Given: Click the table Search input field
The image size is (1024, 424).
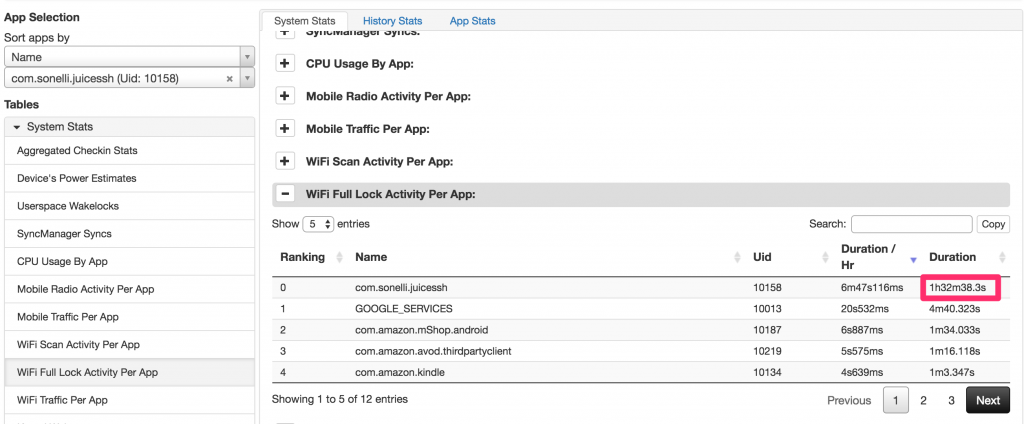Looking at the screenshot, I should (x=911, y=224).
